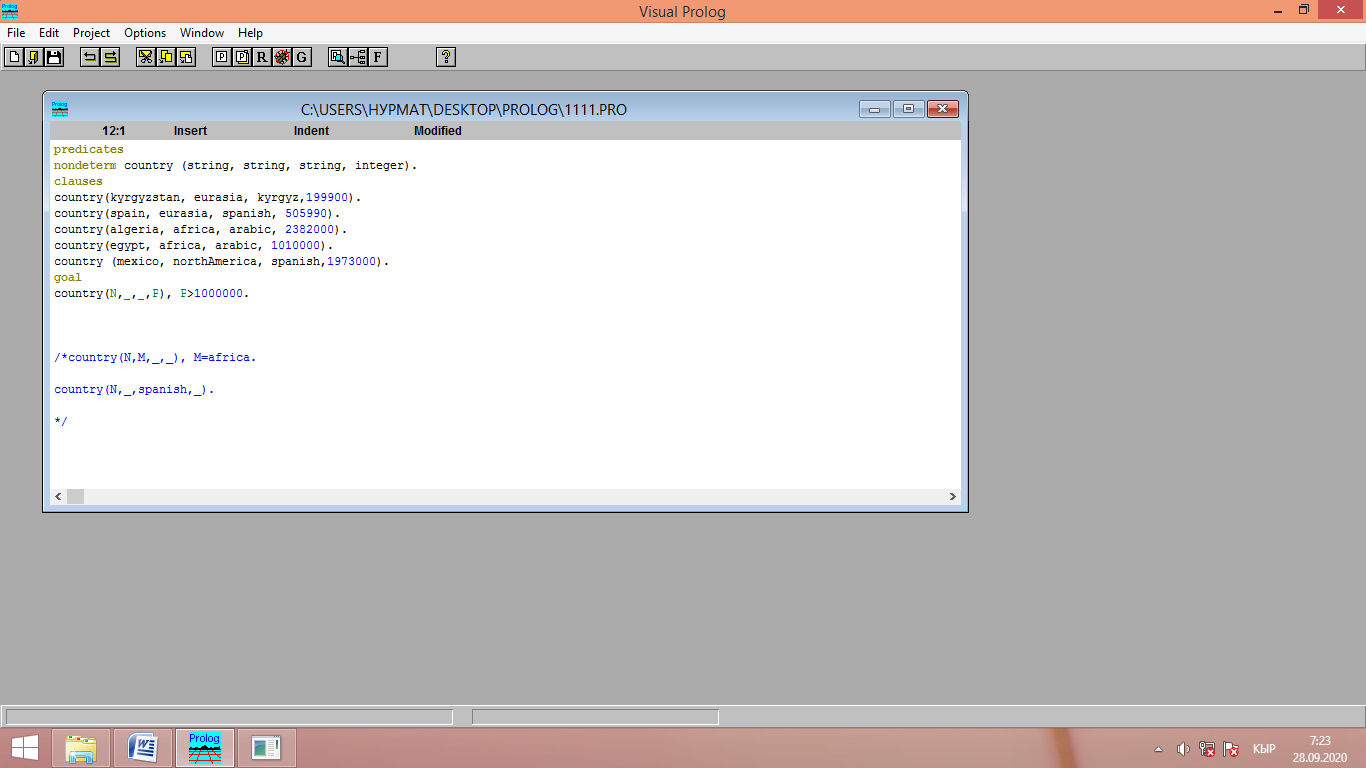Click the New file toolbar icon
The width and height of the screenshot is (1366, 768).
click(x=15, y=57)
